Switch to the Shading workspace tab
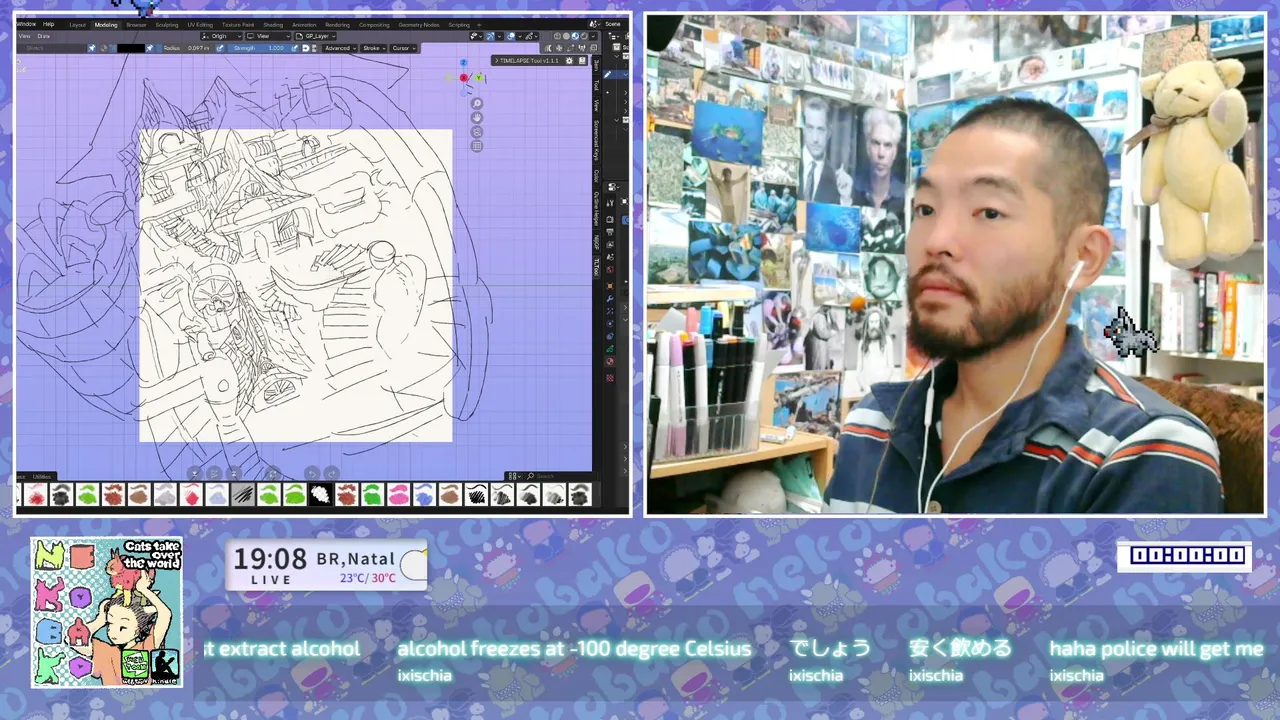This screenshot has width=1280, height=720. (x=273, y=25)
